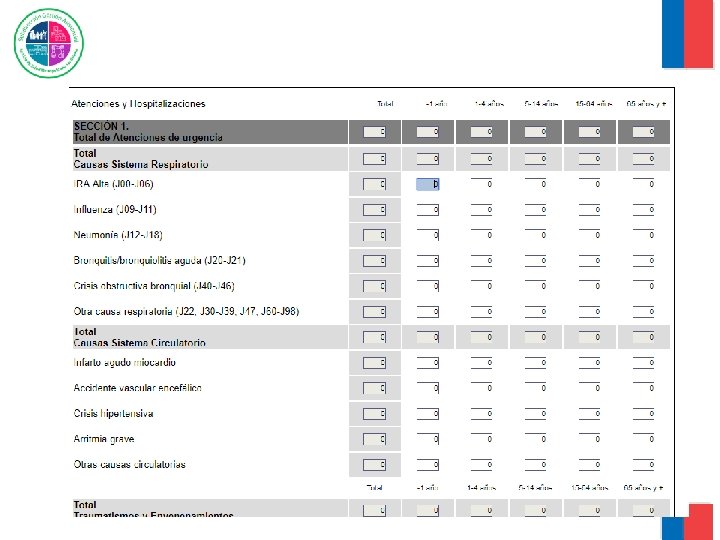The image size is (720, 540).
Task: Select the highlighted IRA Alta under-1-year field
Action: [x=428, y=184]
